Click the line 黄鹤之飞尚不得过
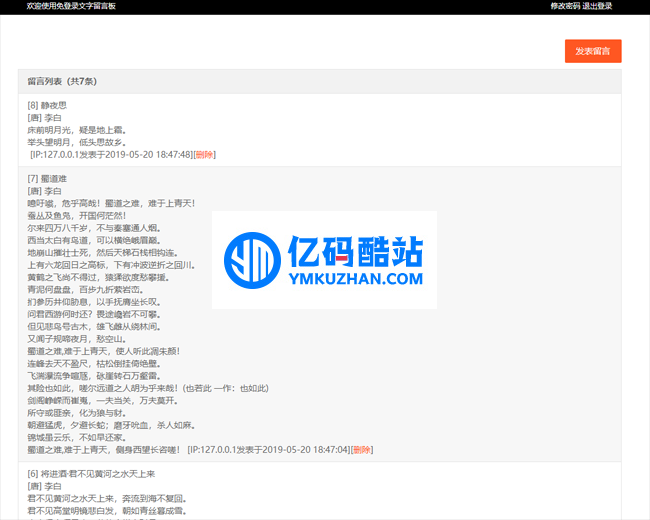The width and height of the screenshot is (650, 520). point(98,277)
